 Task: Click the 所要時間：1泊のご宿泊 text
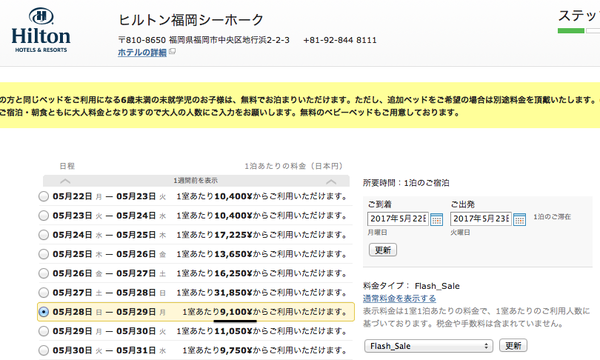click(x=406, y=183)
